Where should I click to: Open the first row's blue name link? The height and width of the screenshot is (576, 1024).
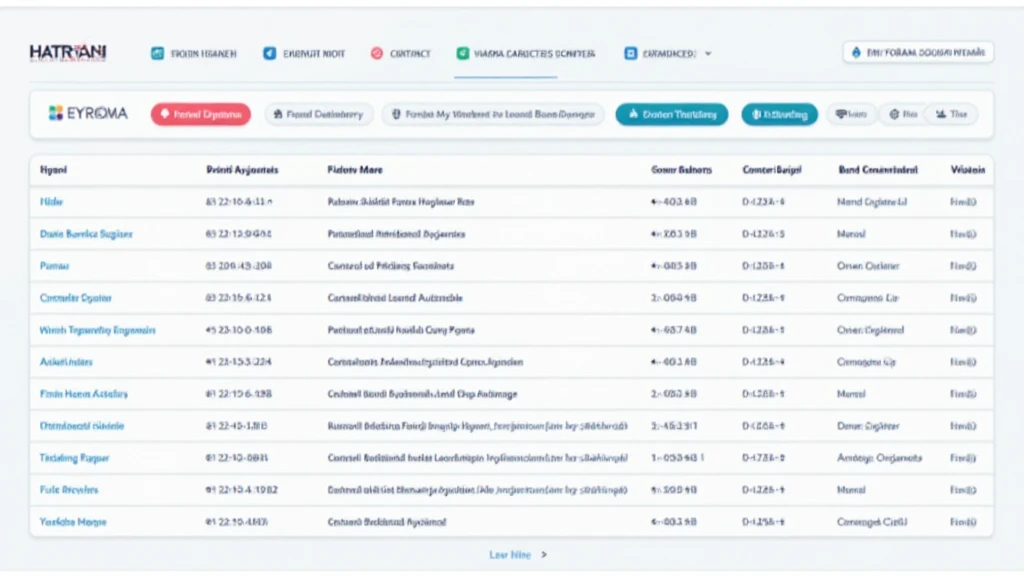(51, 202)
